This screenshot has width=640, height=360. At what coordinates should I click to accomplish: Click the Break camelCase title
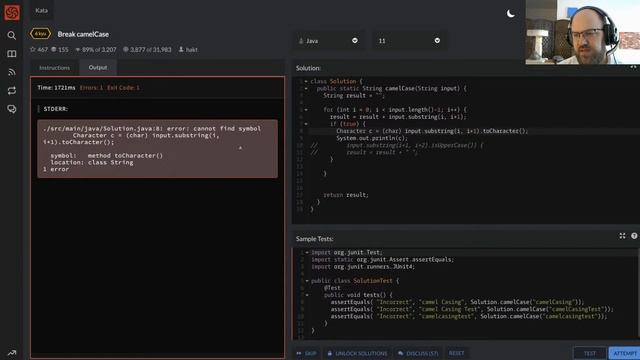click(x=83, y=34)
